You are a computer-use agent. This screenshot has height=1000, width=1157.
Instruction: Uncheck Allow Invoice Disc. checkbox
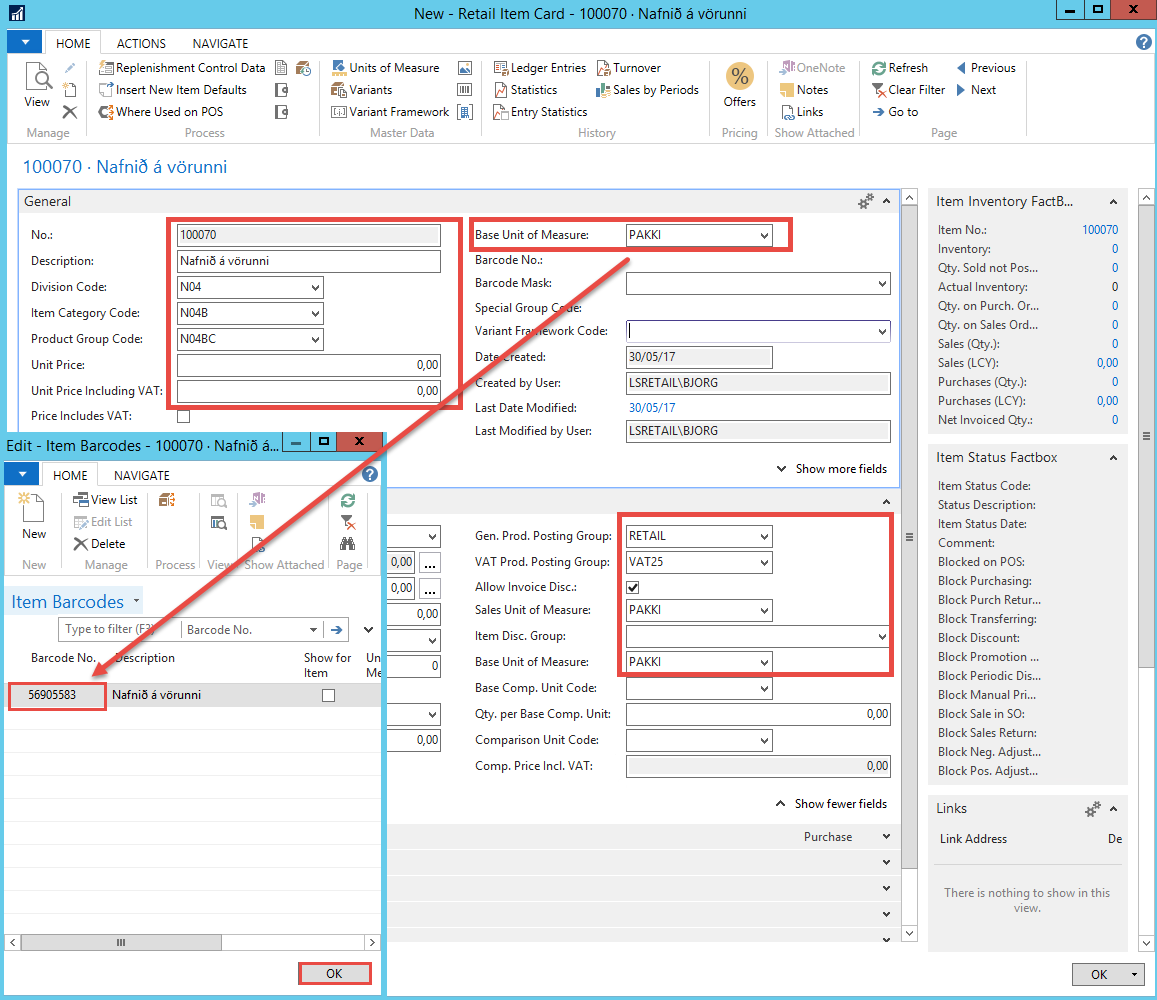click(632, 587)
